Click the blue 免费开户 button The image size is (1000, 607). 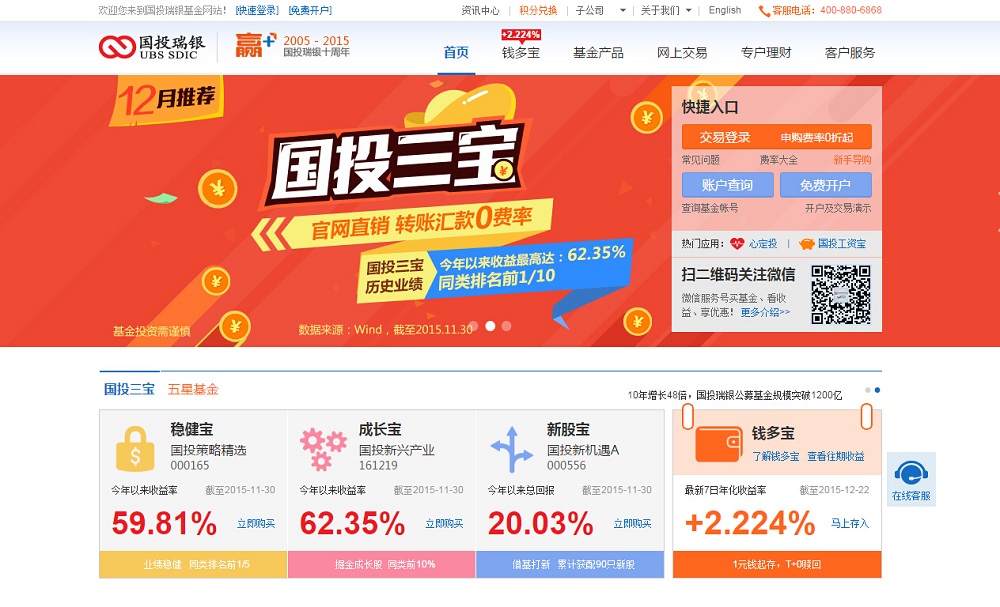pos(825,185)
